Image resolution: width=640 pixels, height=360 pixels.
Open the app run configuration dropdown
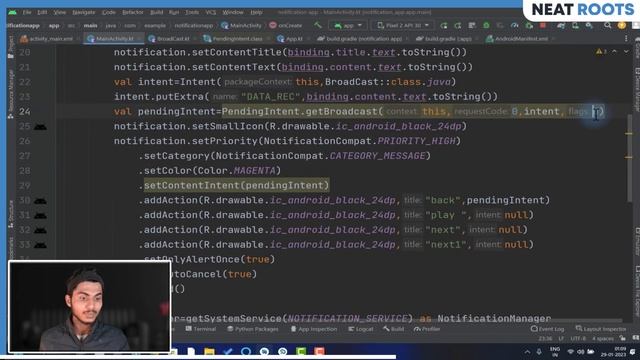point(348,25)
